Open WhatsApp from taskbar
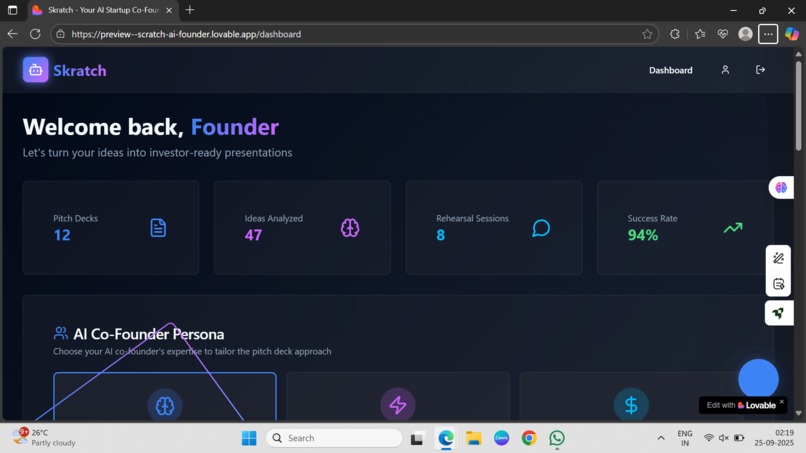806x453 pixels. pyautogui.click(x=557, y=438)
